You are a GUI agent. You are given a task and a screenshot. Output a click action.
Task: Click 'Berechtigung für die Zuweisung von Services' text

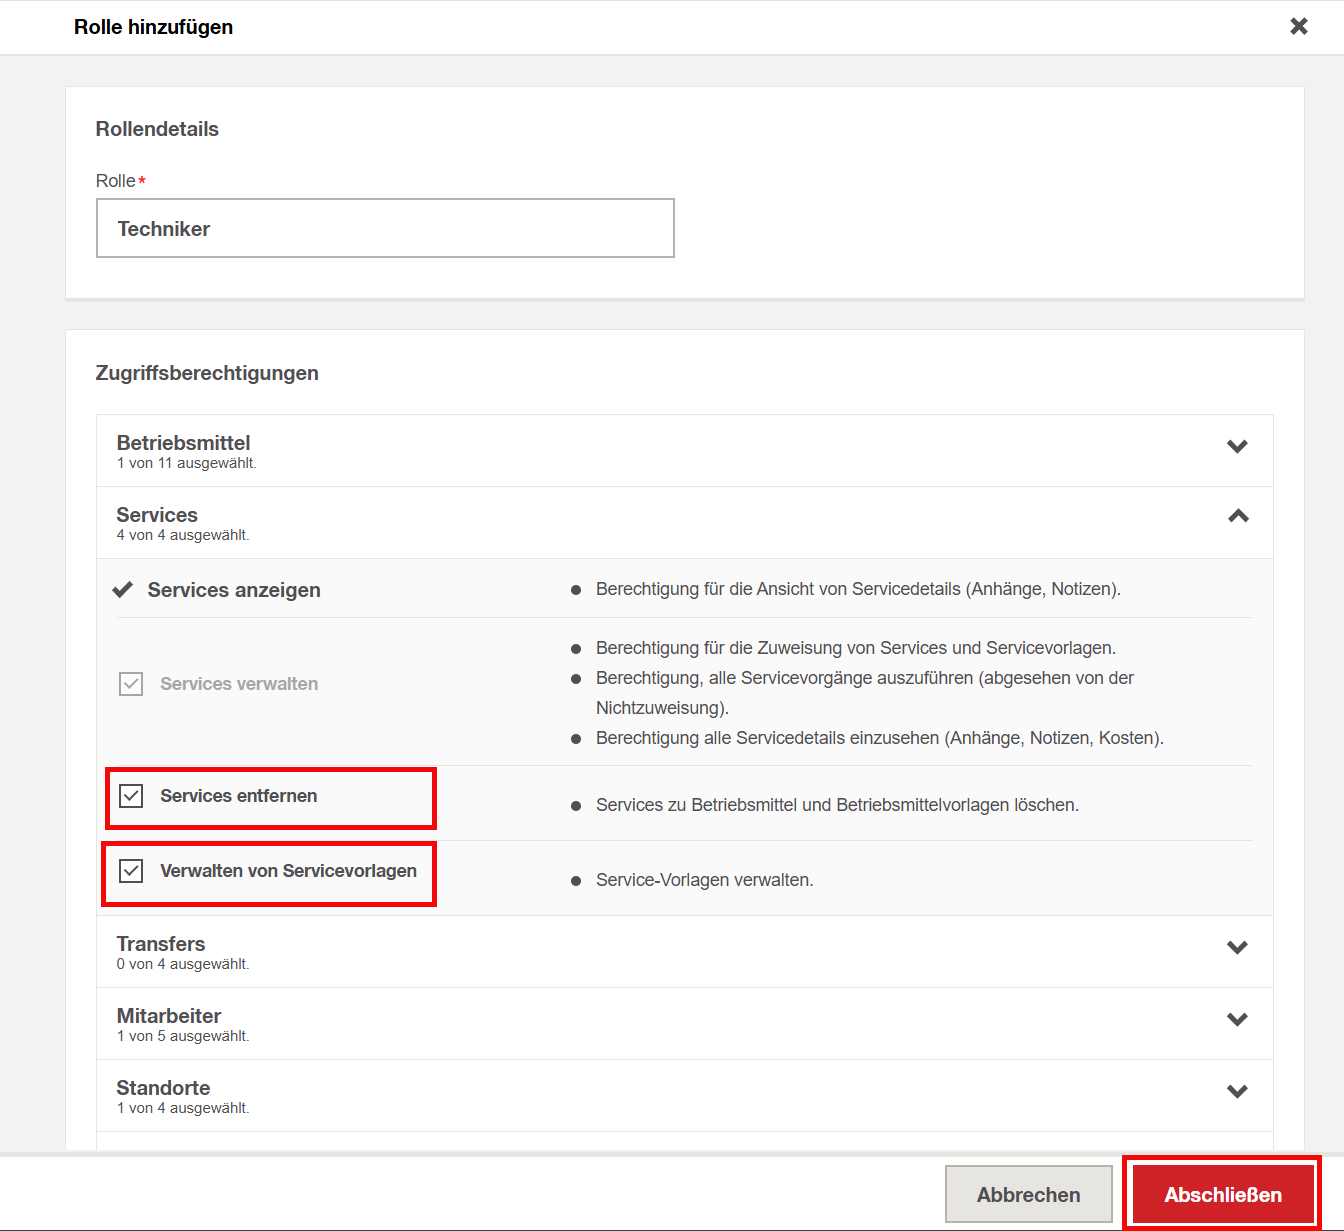coord(856,648)
